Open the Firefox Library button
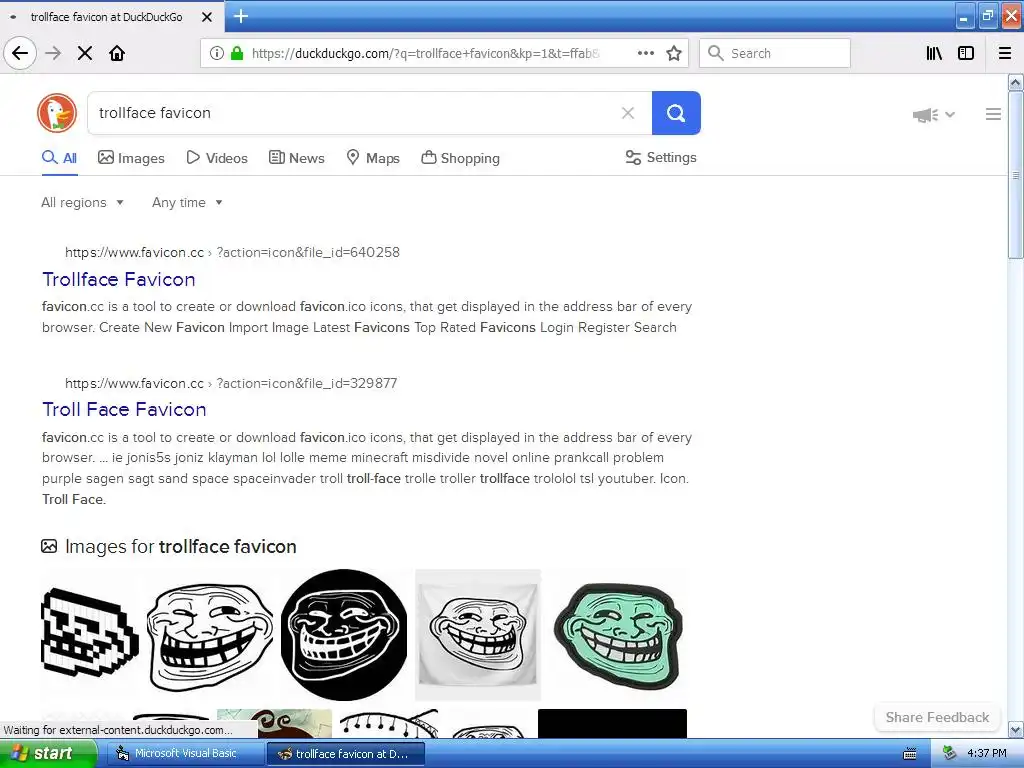Screen dimensions: 1024x768 (x=934, y=53)
